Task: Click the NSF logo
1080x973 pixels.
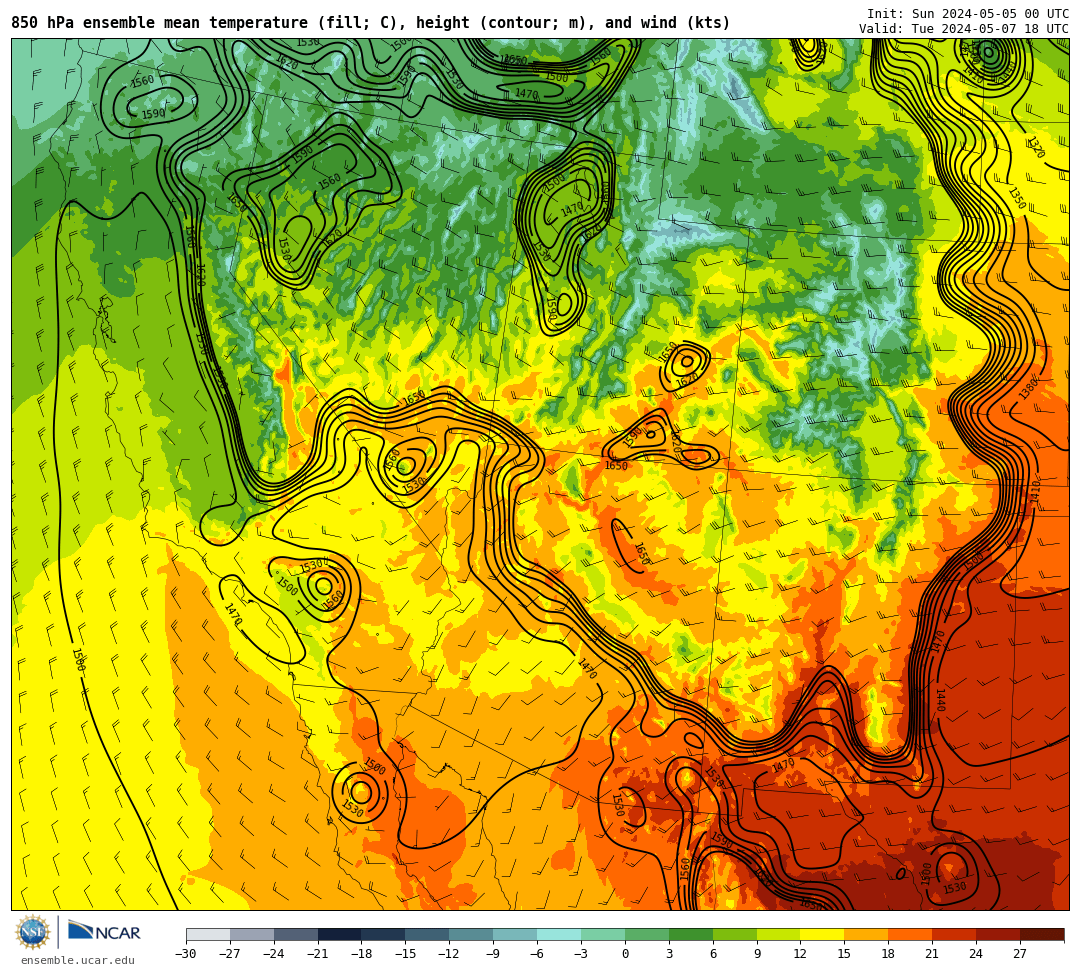Action: (33, 933)
